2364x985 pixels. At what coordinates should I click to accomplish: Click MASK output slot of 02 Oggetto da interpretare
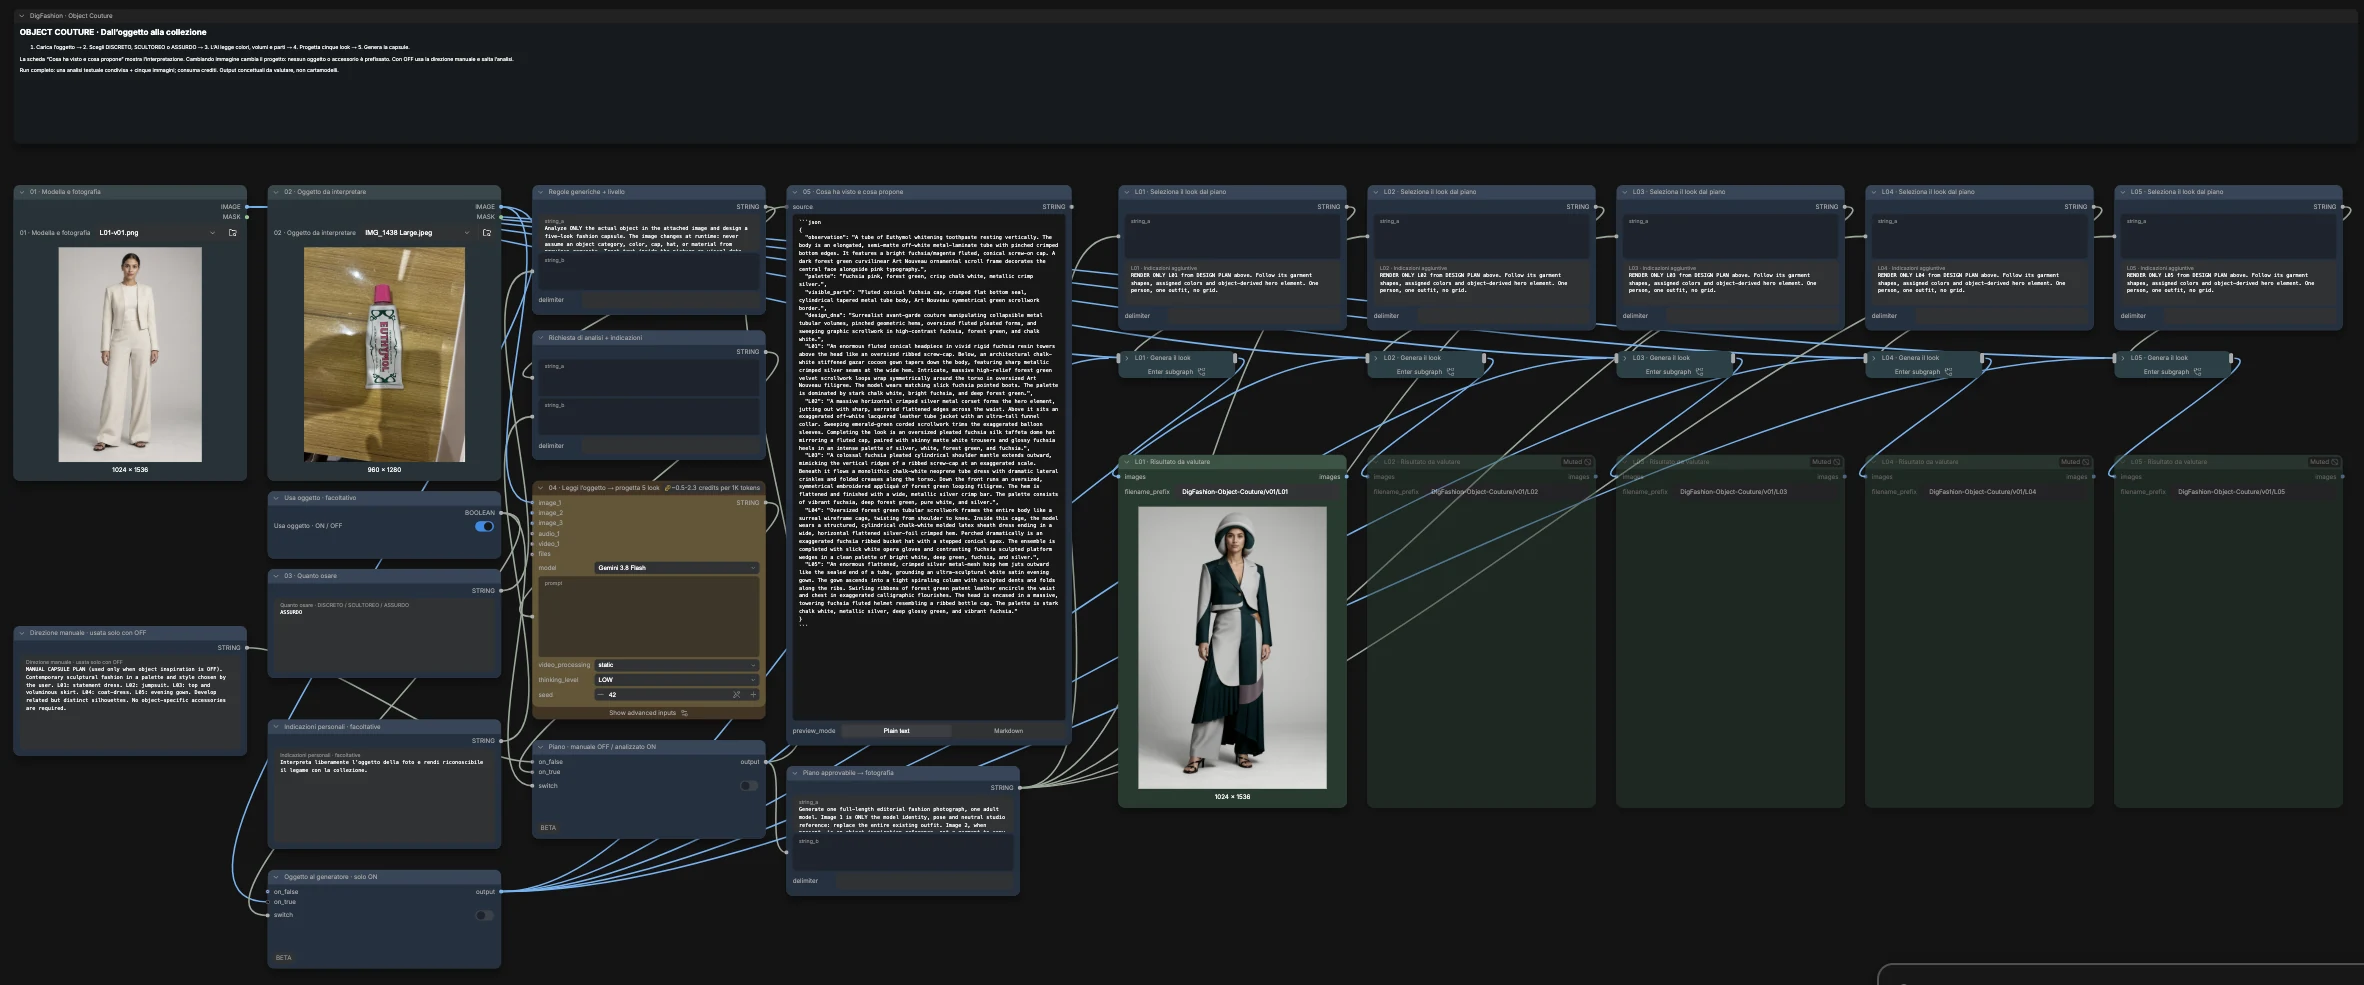pyautogui.click(x=500, y=217)
